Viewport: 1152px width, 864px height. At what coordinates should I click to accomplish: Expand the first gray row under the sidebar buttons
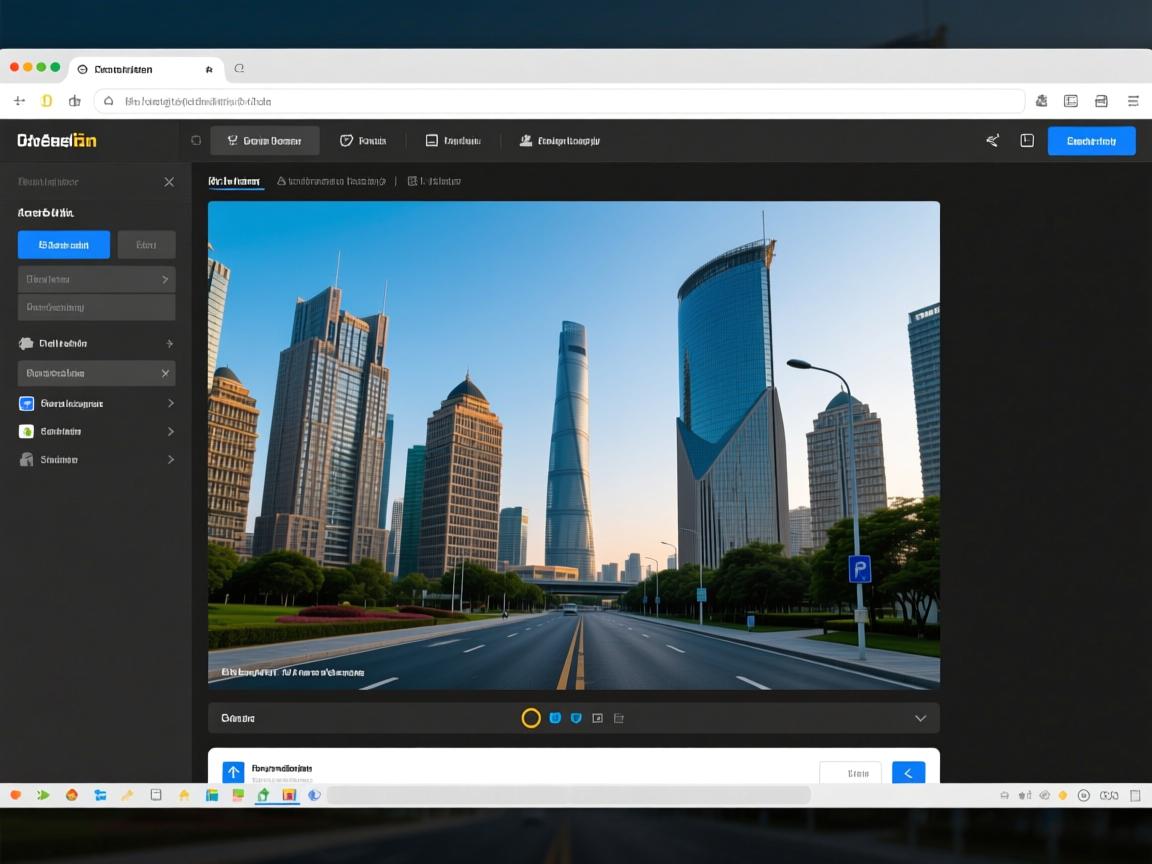coord(96,279)
